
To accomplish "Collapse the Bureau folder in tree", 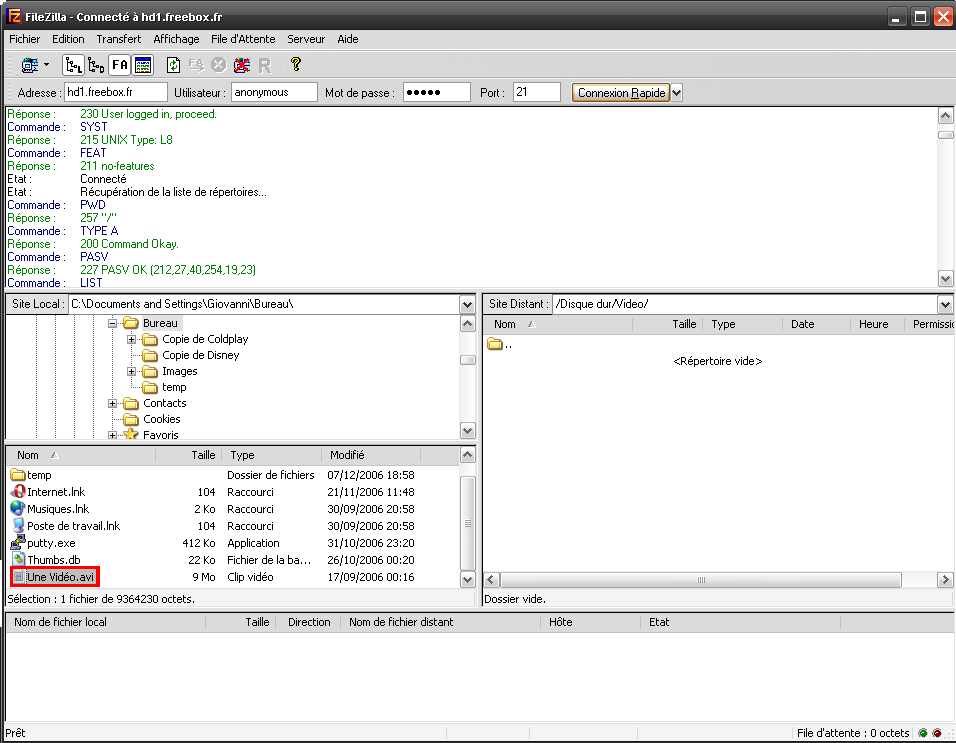I will 112,324.
